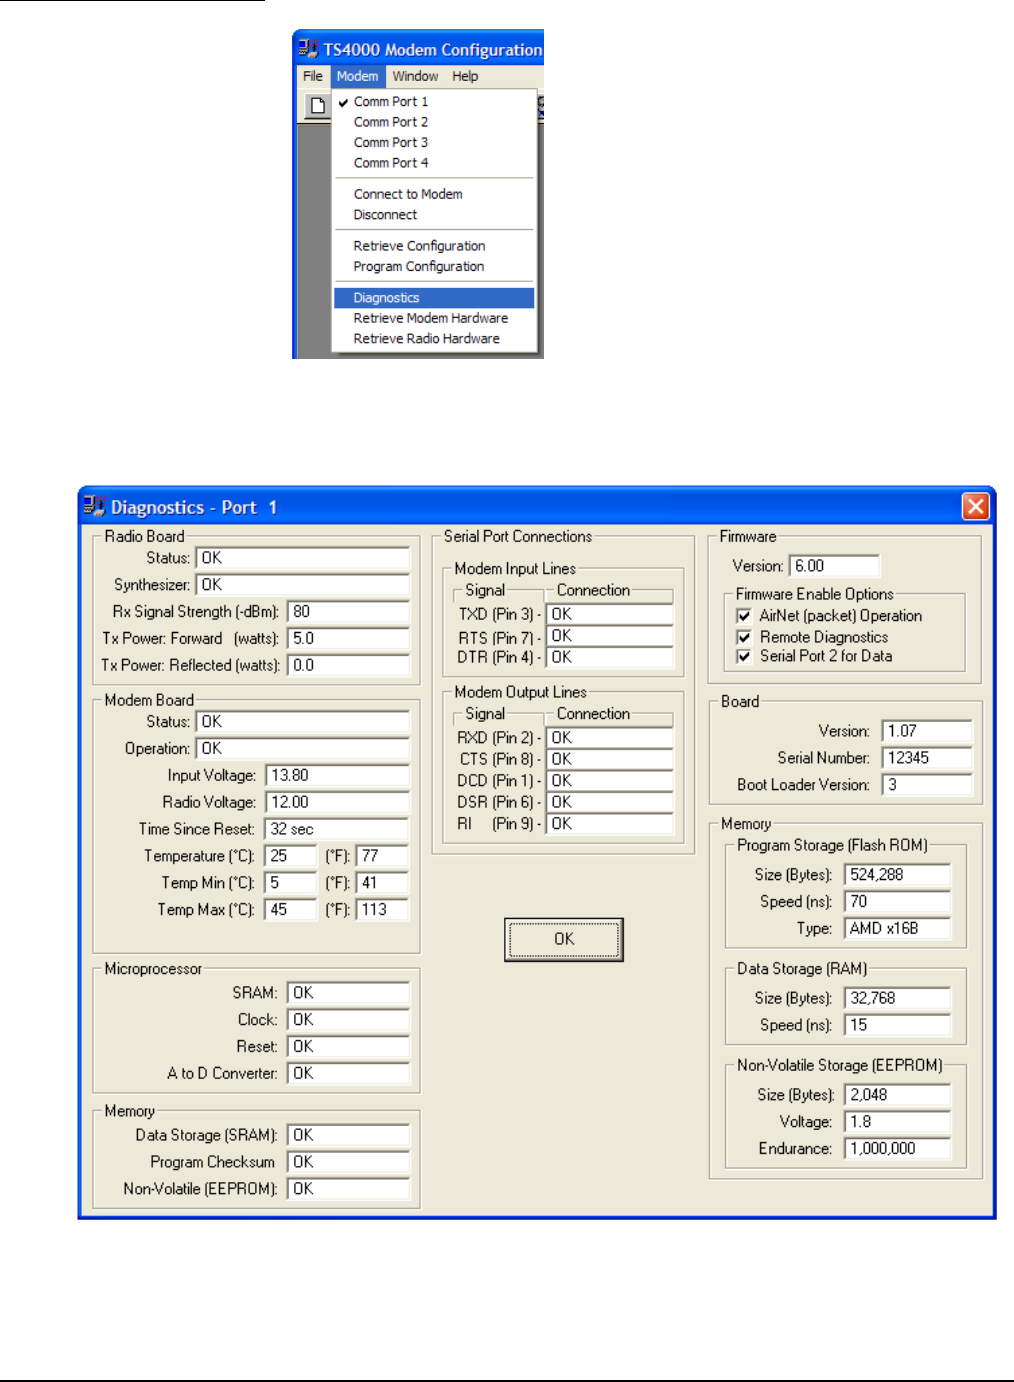Choose Disconnect from the Modem menu
The width and height of the screenshot is (1014, 1382).
434,215
